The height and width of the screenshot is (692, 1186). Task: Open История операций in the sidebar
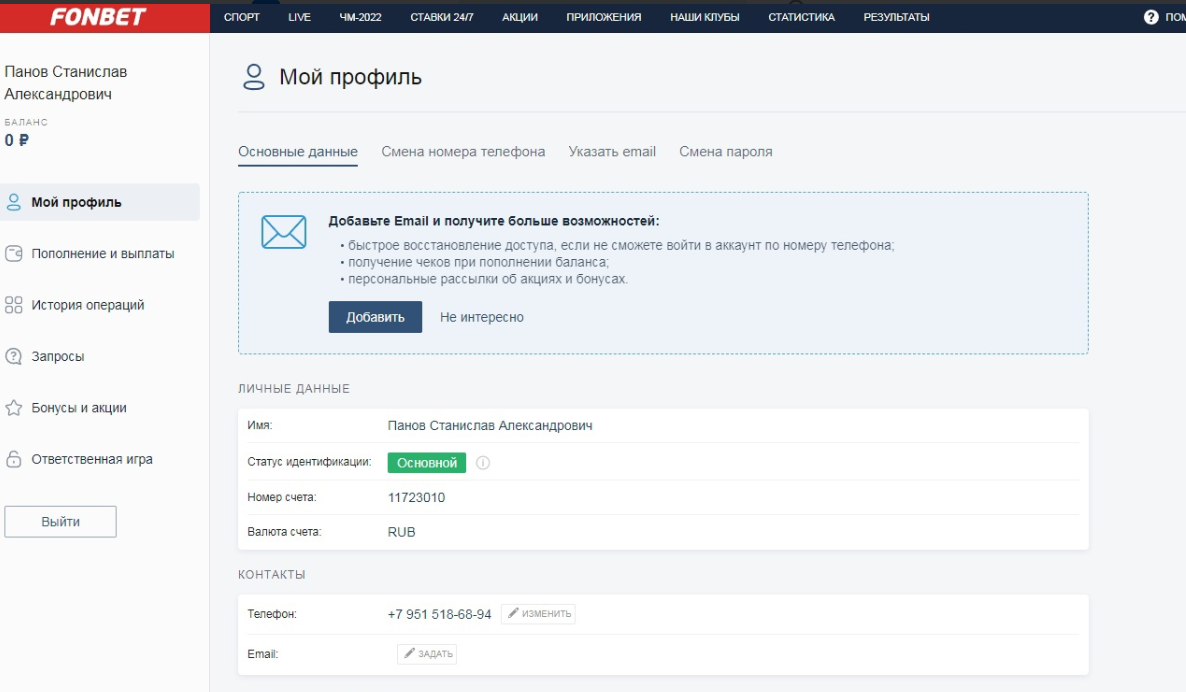[88, 305]
